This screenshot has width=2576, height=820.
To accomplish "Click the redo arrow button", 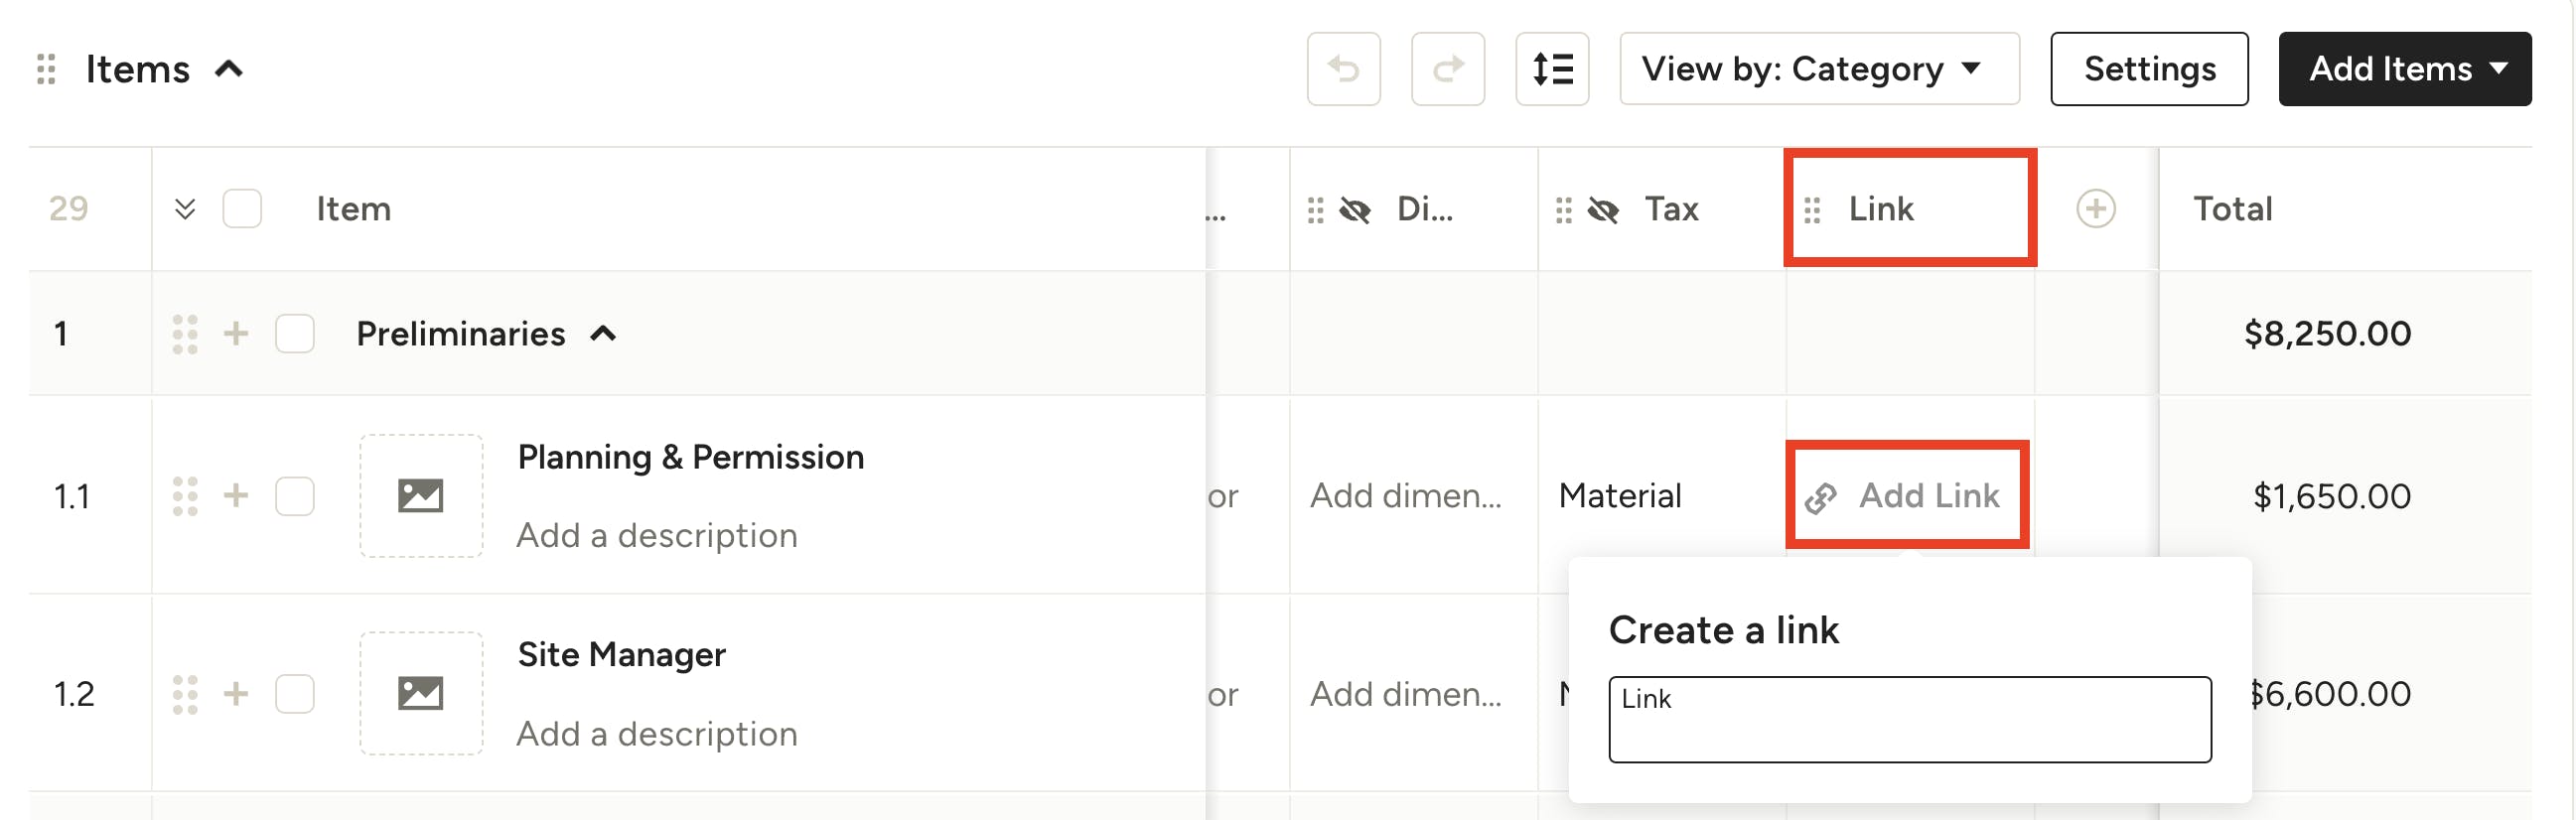I will coord(1447,69).
